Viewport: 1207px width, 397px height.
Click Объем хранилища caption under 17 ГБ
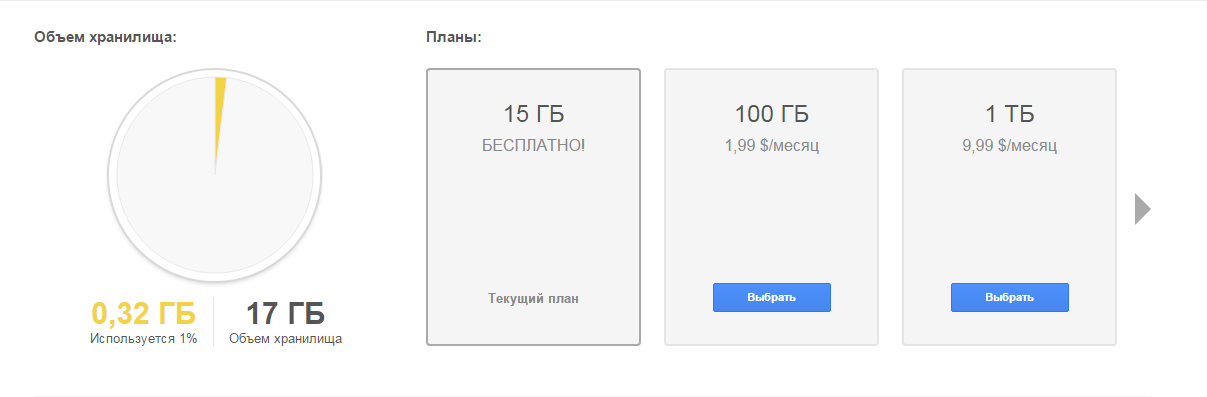286,339
